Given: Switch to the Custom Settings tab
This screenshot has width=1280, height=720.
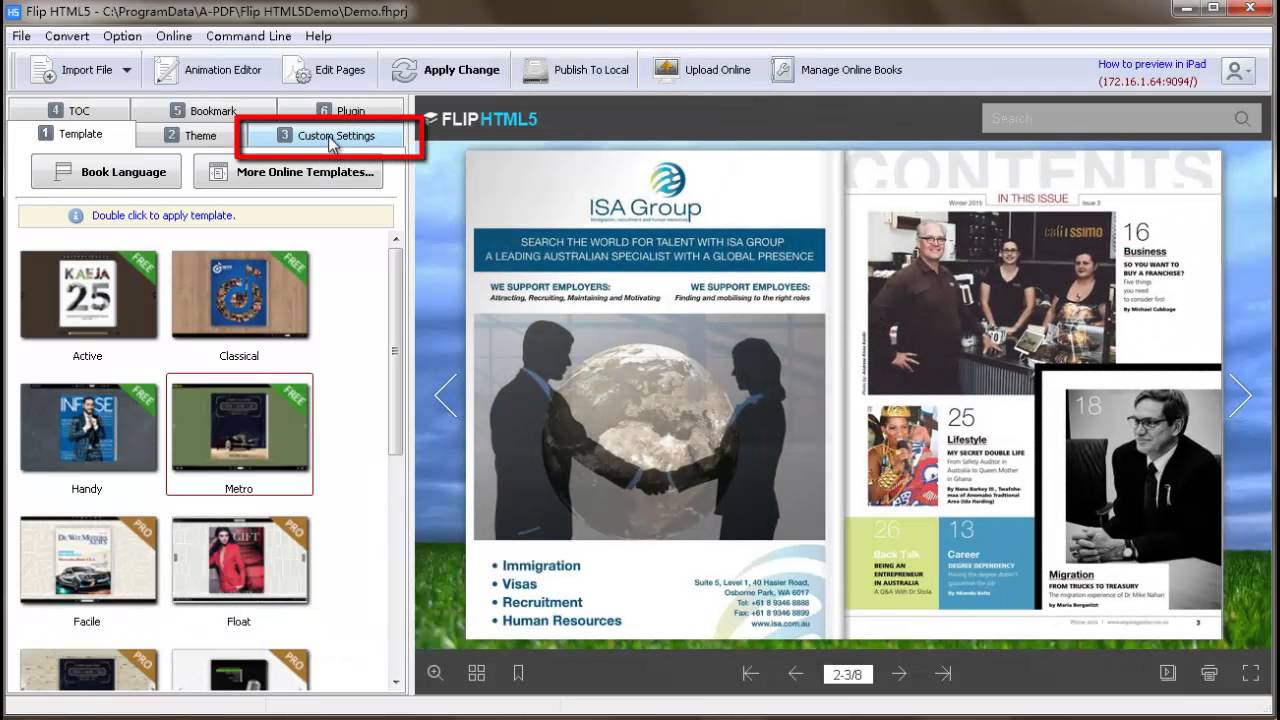Looking at the screenshot, I should pyautogui.click(x=326, y=135).
